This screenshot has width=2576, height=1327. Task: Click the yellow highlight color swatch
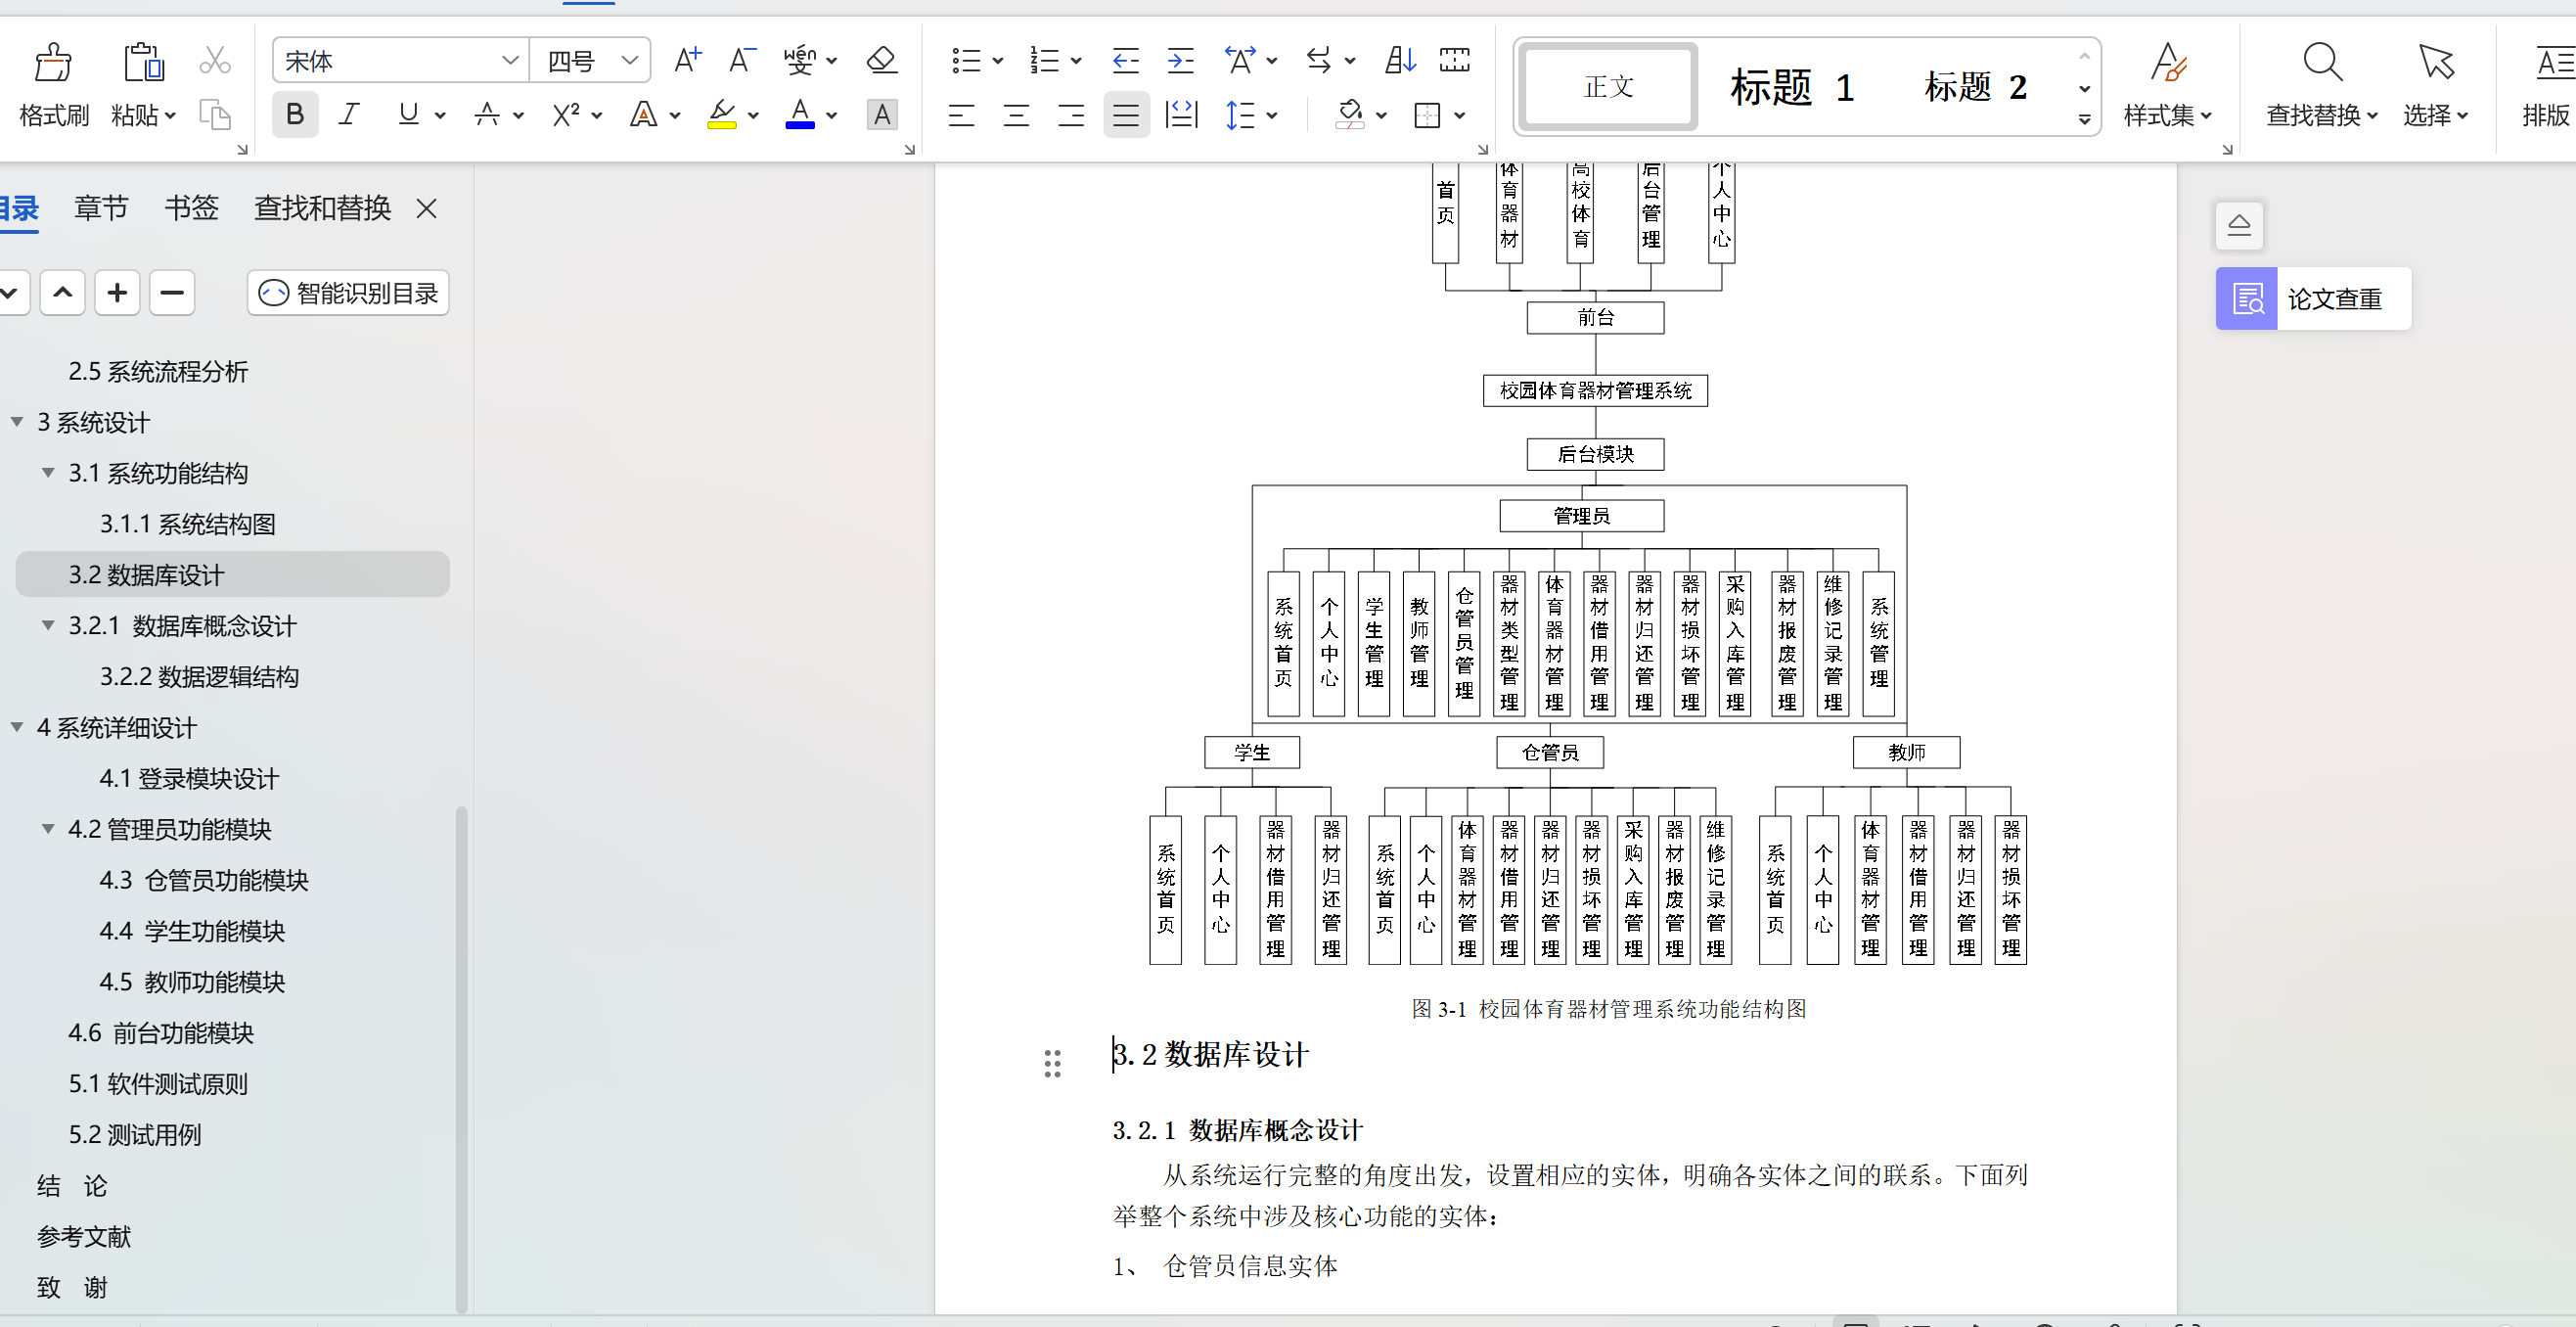point(721,116)
